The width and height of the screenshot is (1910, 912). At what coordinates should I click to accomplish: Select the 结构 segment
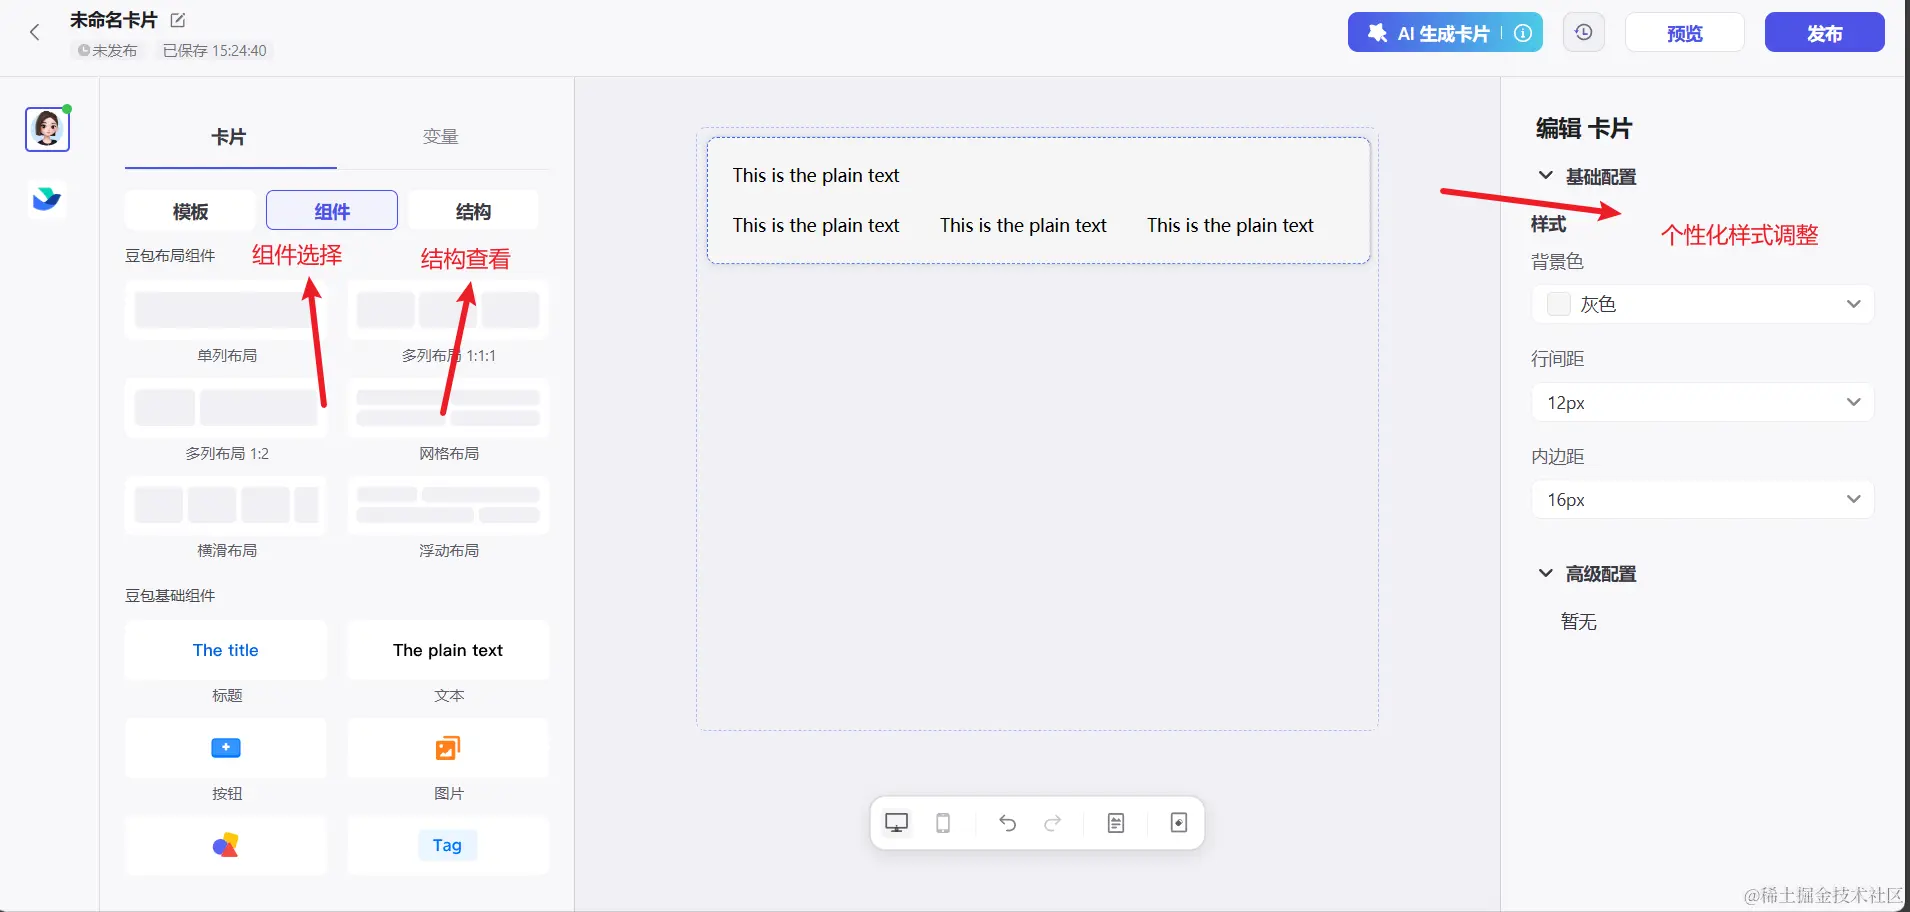pos(473,211)
